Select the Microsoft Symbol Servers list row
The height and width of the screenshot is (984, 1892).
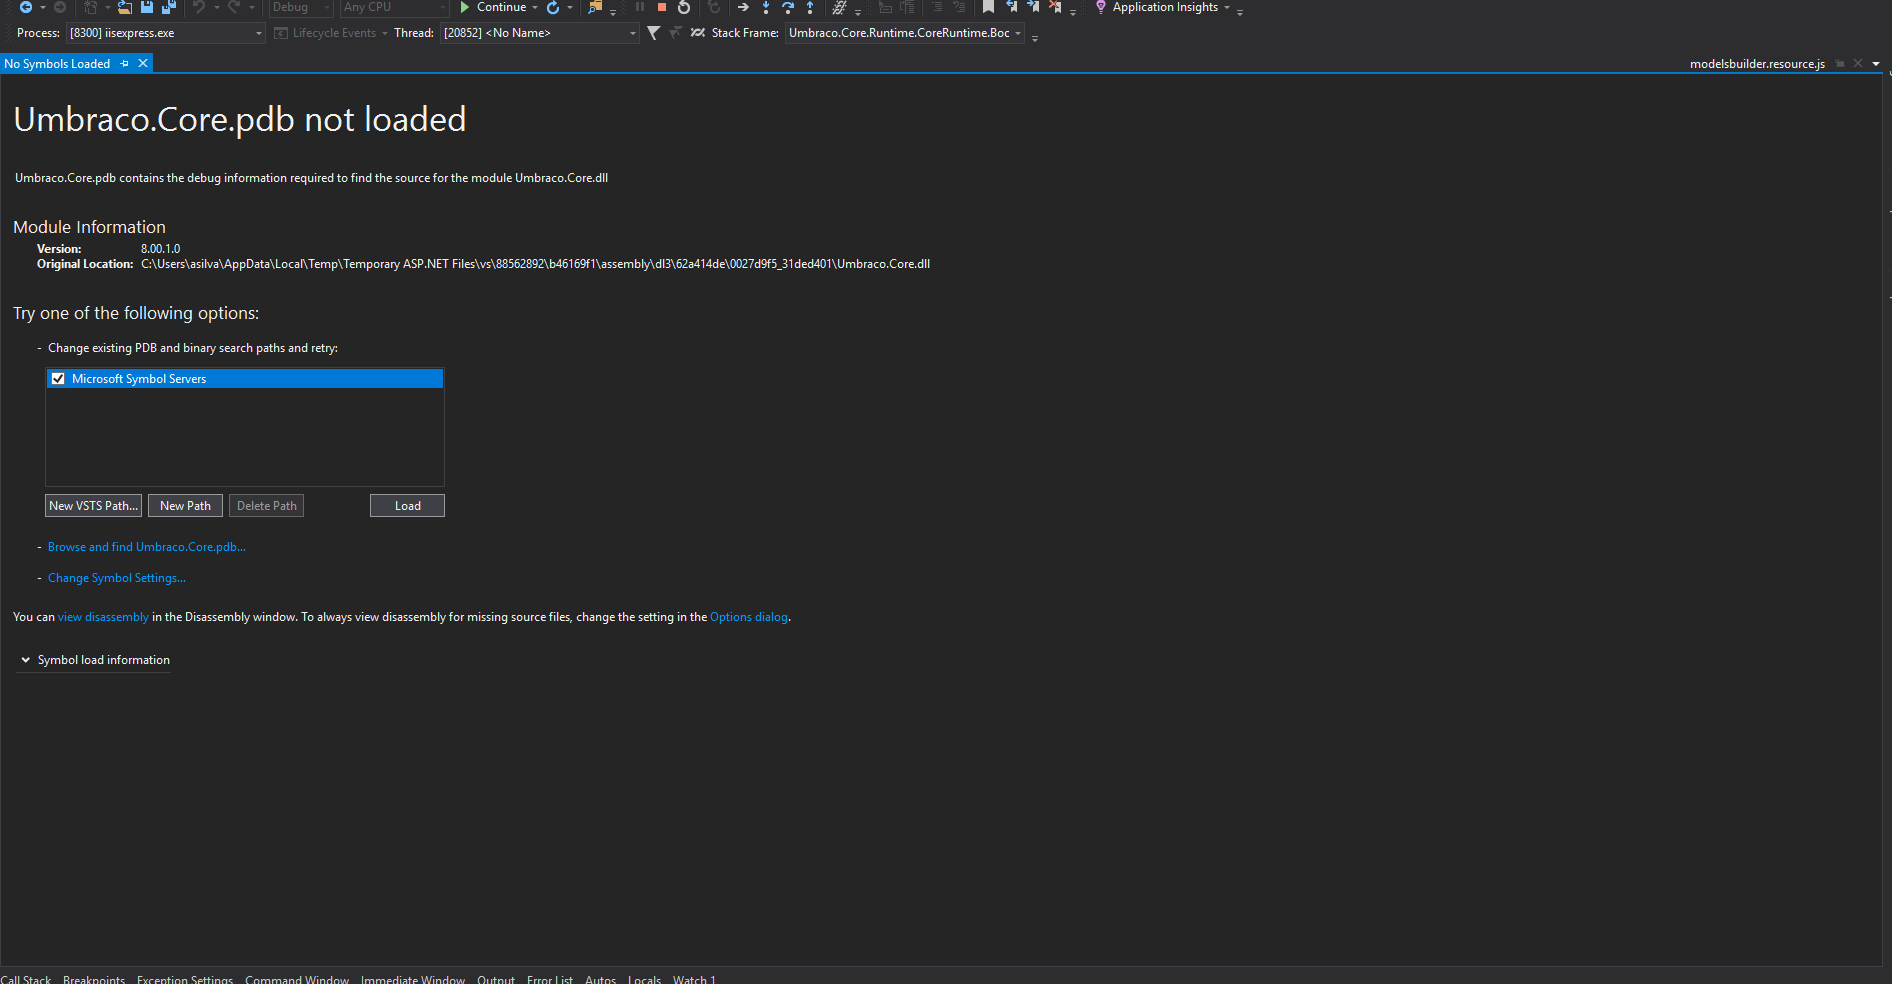(245, 379)
